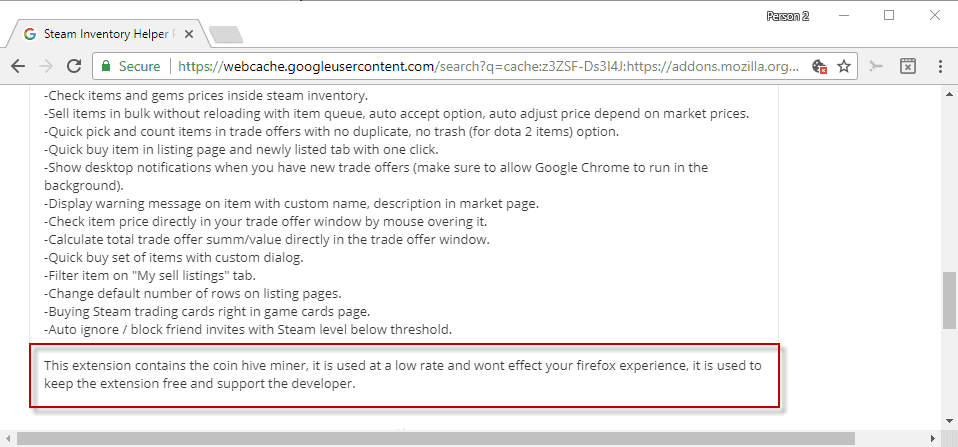Viewport: 958px width, 447px height.
Task: Click the line "Buying Steam trading cards right in game cards page"
Action: (x=207, y=311)
